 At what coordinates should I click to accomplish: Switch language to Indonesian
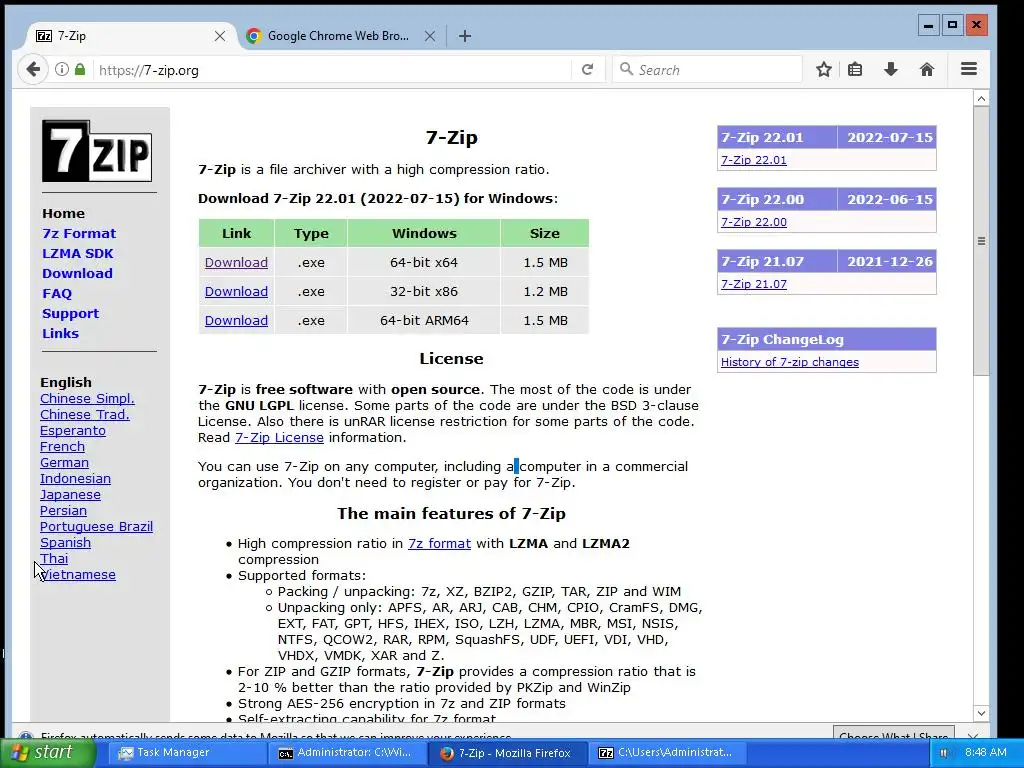pyautogui.click(x=75, y=479)
